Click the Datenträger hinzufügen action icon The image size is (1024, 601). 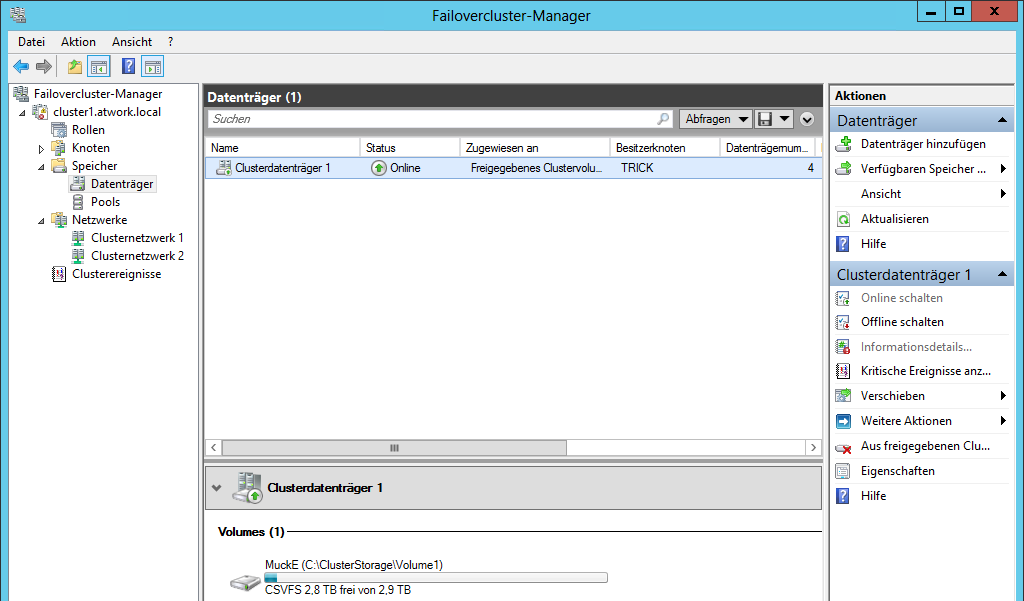pyautogui.click(x=843, y=144)
